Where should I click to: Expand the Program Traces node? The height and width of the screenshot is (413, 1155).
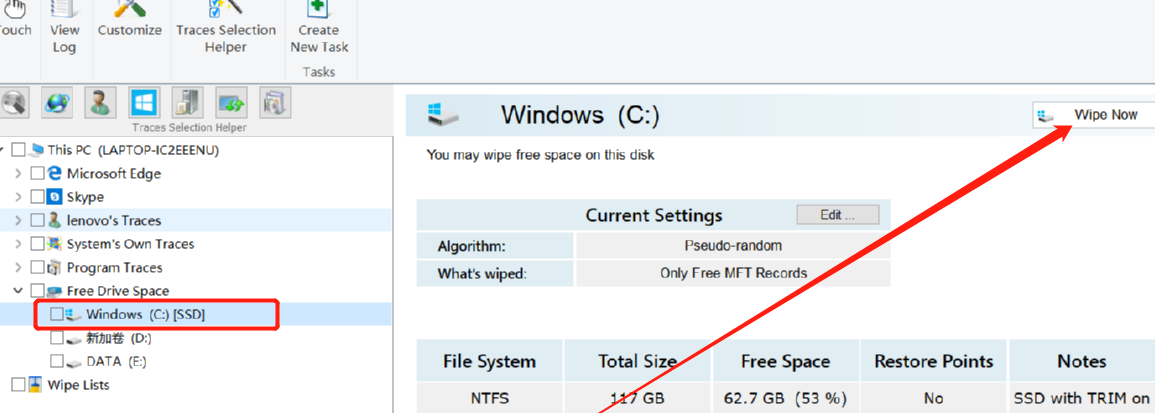18,267
